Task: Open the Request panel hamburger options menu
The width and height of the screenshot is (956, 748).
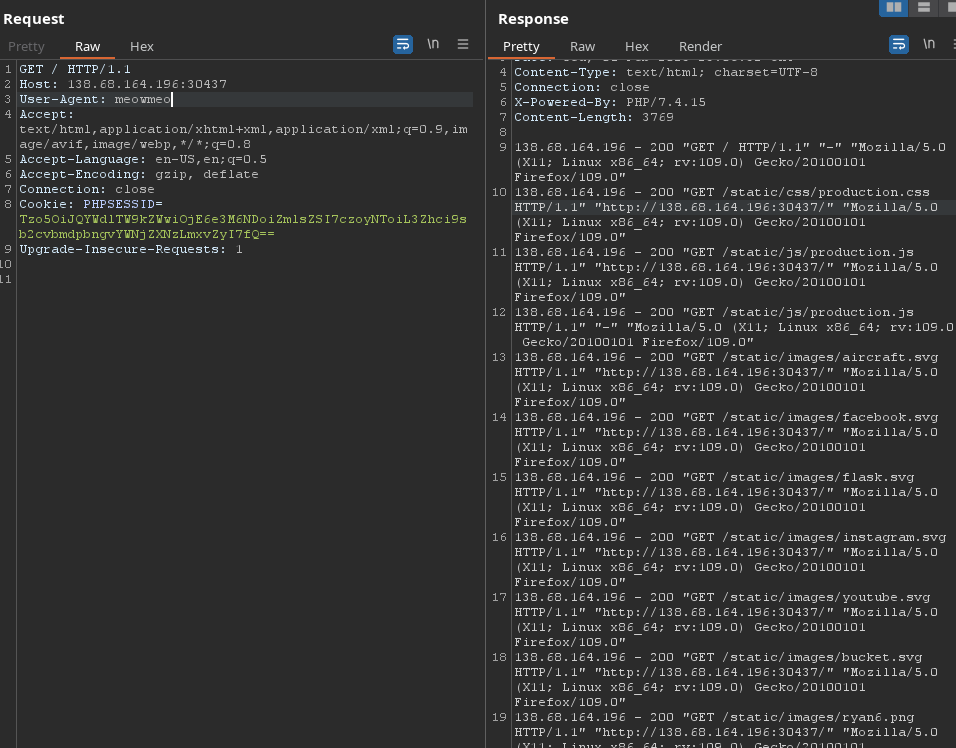Action: 463,44
